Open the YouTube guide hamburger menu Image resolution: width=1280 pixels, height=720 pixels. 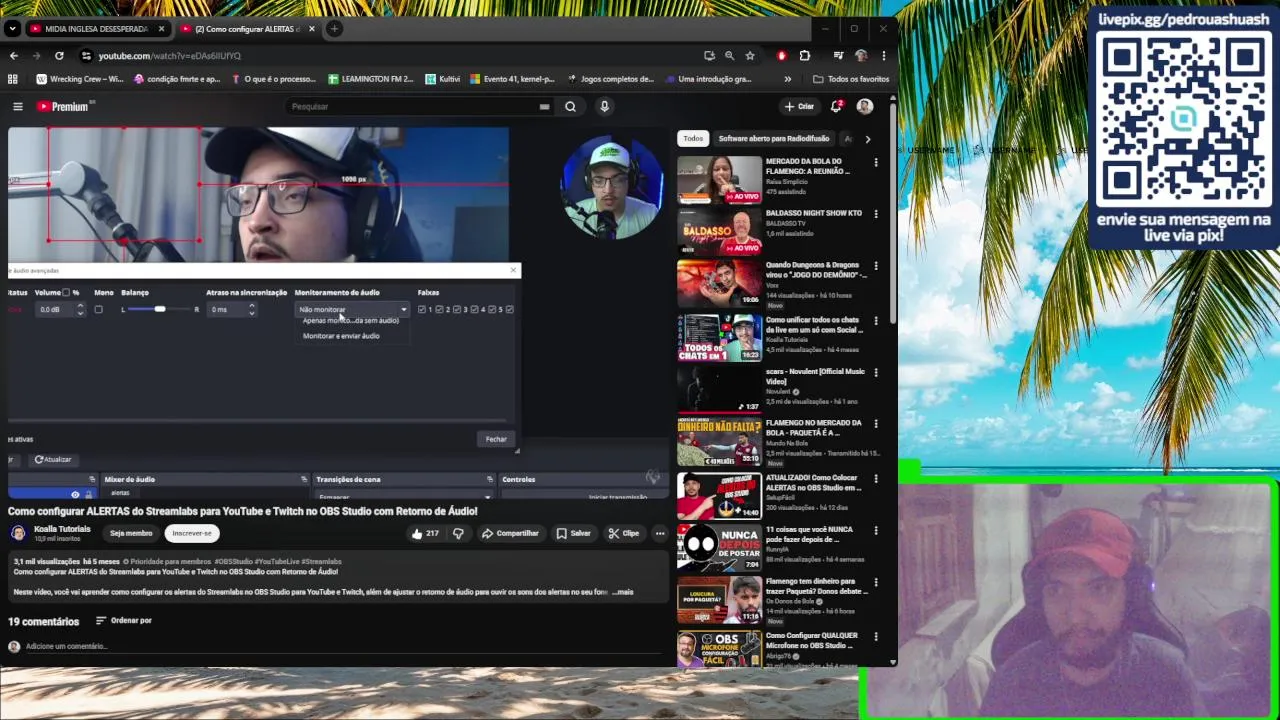click(x=17, y=106)
